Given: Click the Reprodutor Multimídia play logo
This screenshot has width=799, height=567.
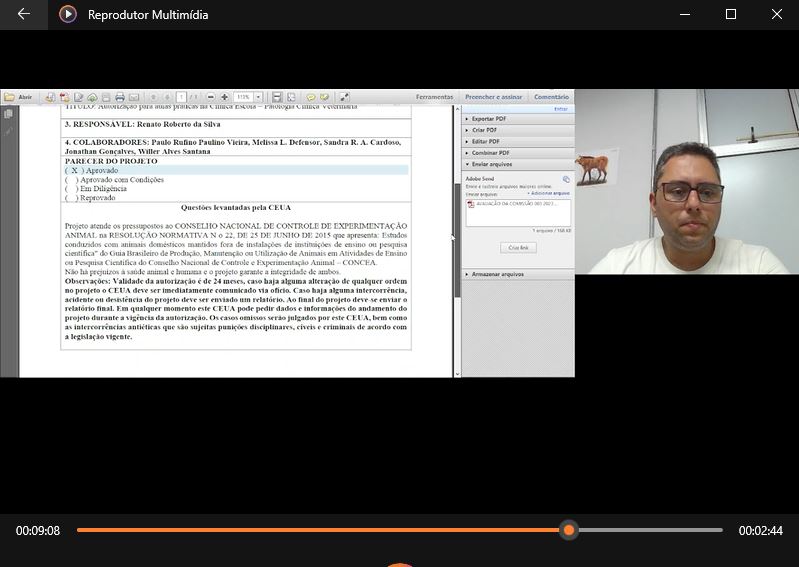Looking at the screenshot, I should [x=68, y=14].
